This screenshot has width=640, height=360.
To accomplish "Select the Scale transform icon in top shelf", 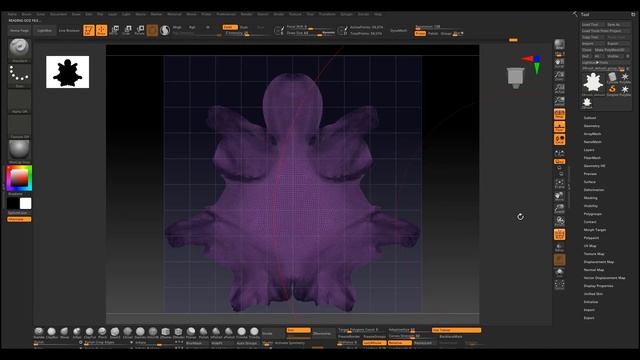I will [x=127, y=30].
